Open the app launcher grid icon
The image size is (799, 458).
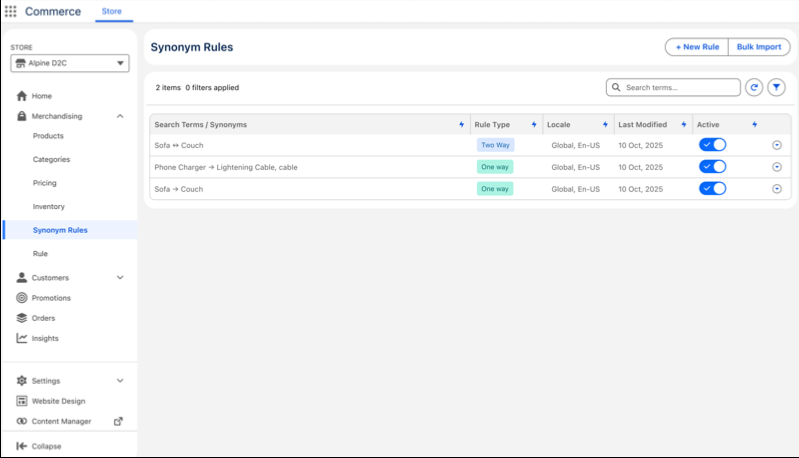click(x=11, y=11)
